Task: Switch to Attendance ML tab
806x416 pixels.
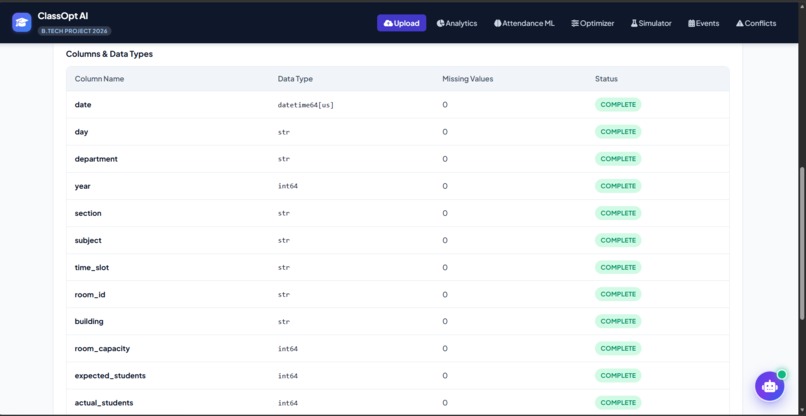Action: pos(524,23)
